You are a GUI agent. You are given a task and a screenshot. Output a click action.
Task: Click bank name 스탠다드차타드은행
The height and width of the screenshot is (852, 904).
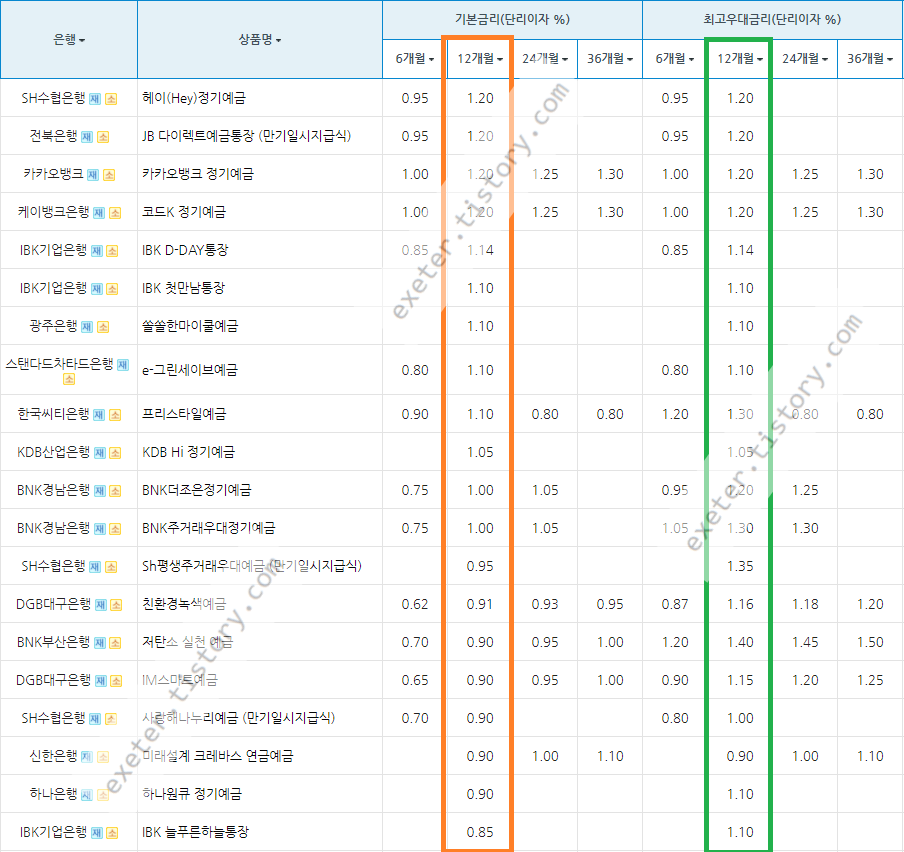[59, 364]
